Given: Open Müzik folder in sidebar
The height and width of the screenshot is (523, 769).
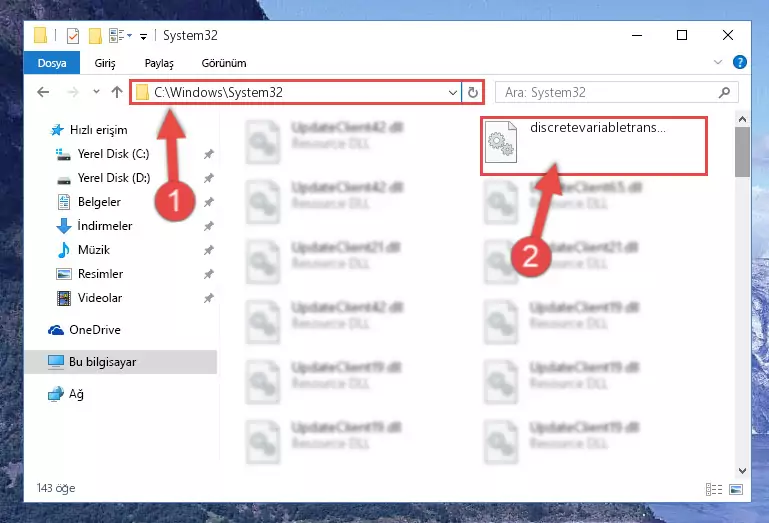Looking at the screenshot, I should pos(94,250).
